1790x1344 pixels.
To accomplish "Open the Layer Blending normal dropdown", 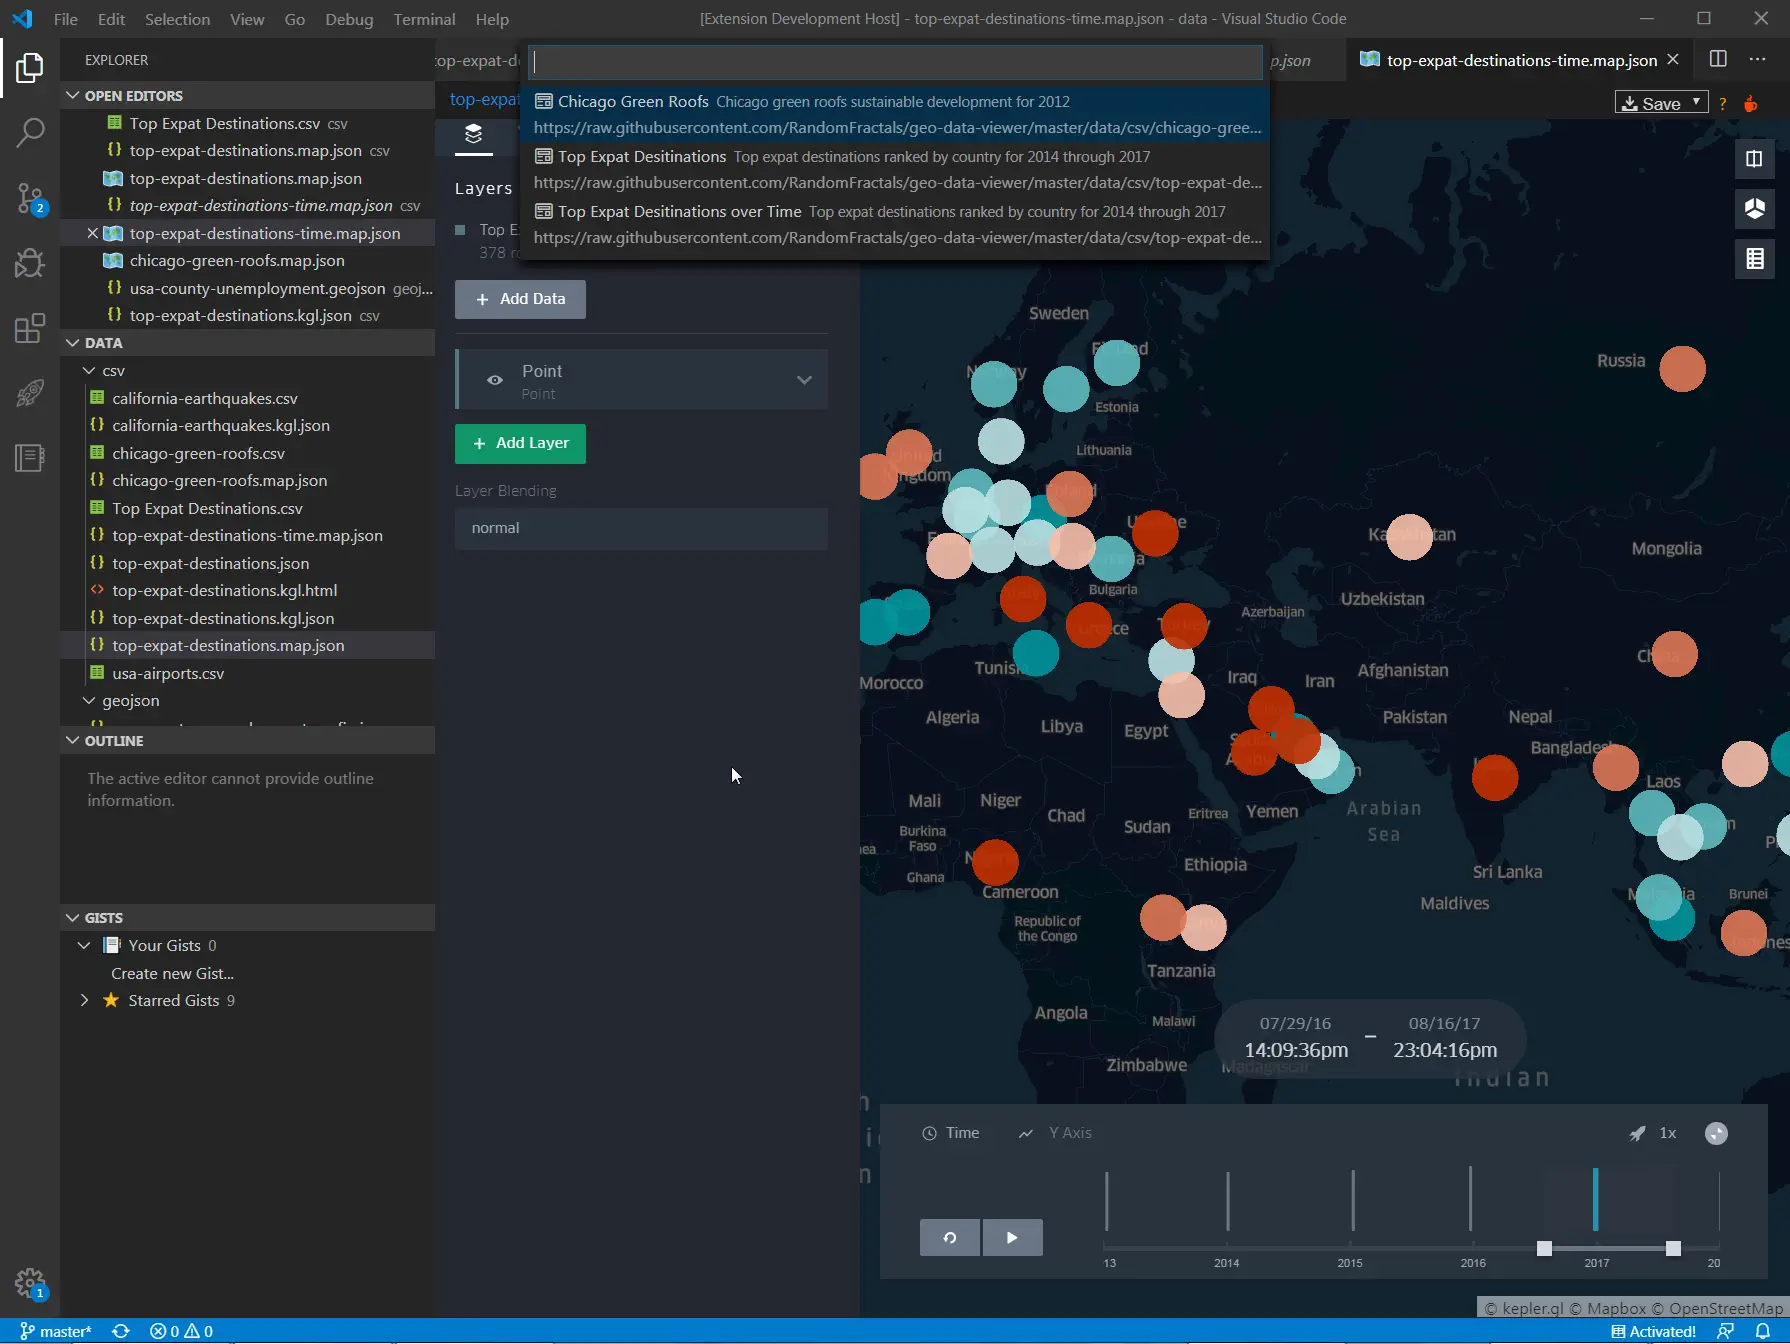I will [641, 528].
